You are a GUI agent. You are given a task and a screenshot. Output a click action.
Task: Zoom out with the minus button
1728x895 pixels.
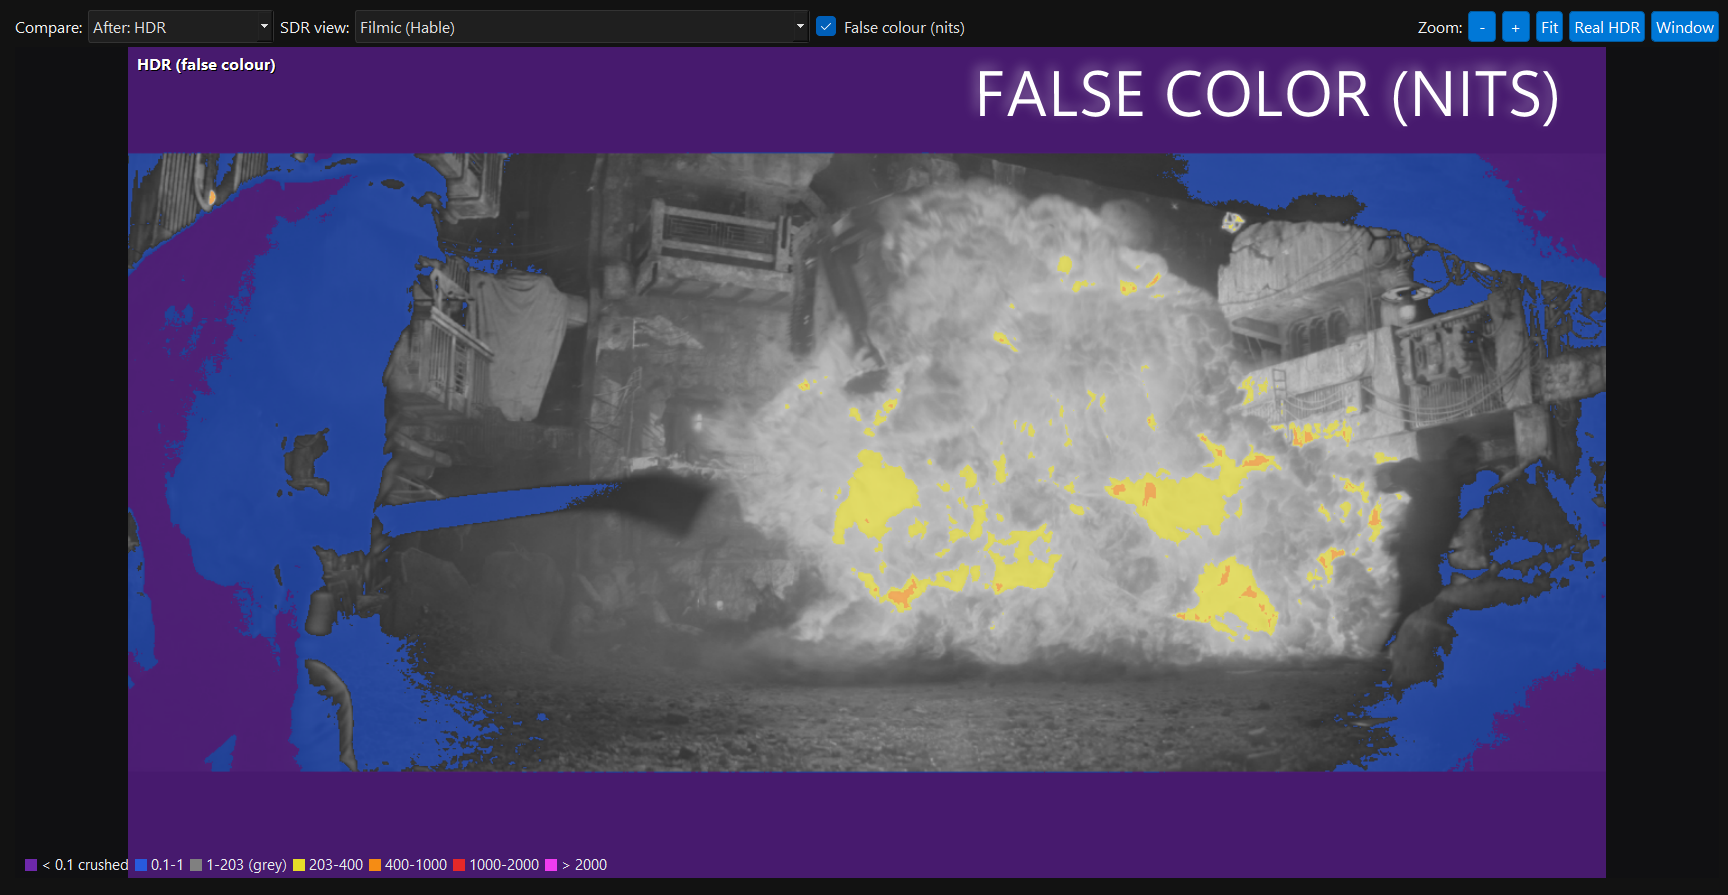[1482, 27]
